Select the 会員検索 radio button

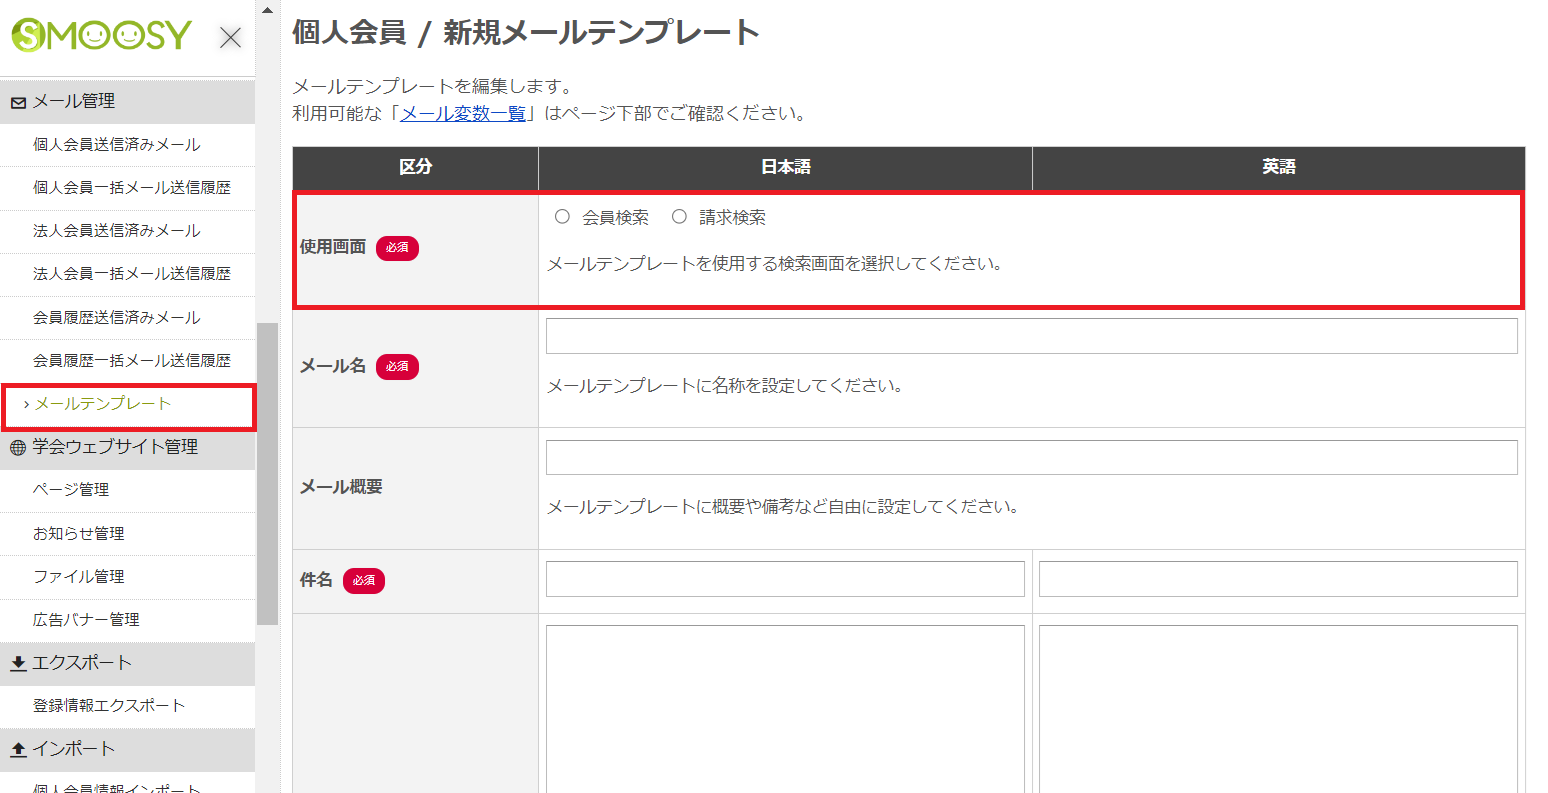[562, 216]
